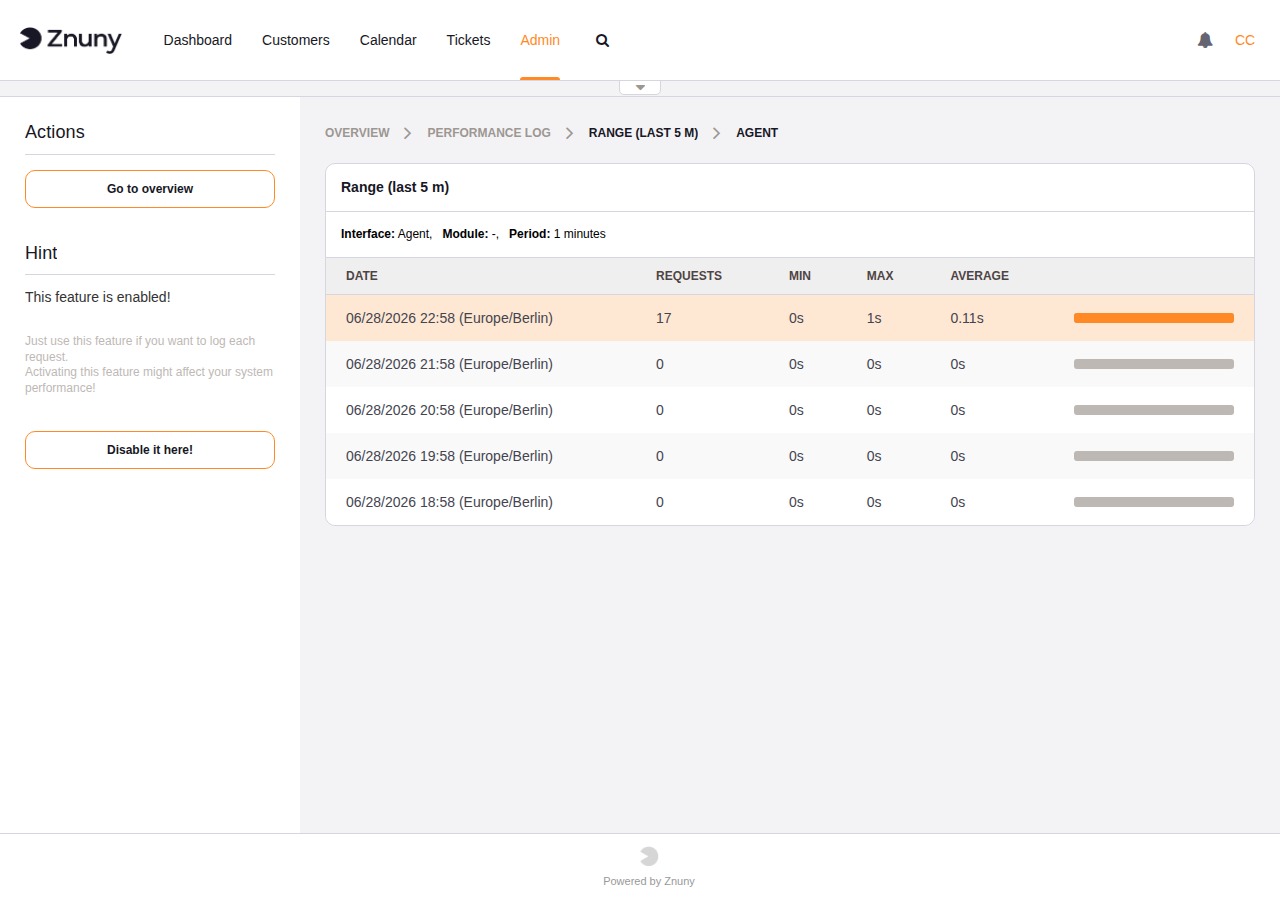Click the Go to overview button

click(x=150, y=189)
